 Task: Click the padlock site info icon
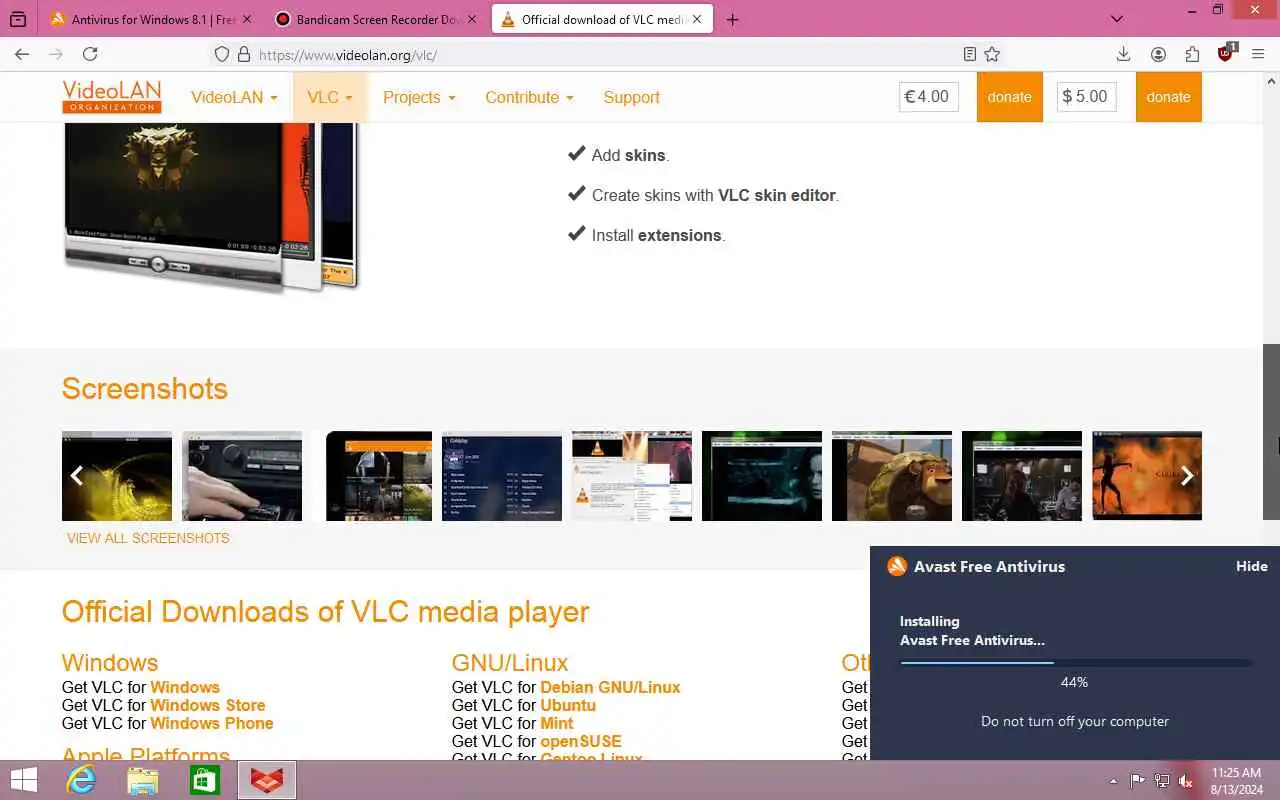[x=243, y=55]
